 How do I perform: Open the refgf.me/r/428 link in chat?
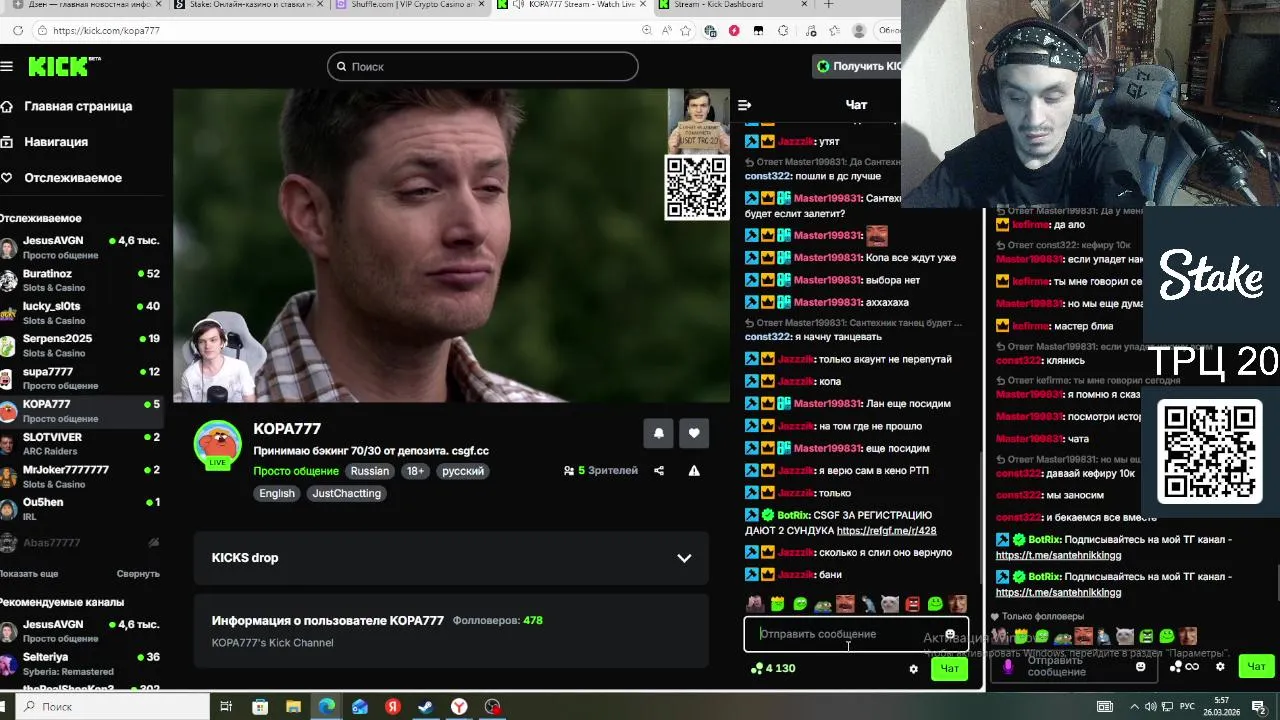886,531
